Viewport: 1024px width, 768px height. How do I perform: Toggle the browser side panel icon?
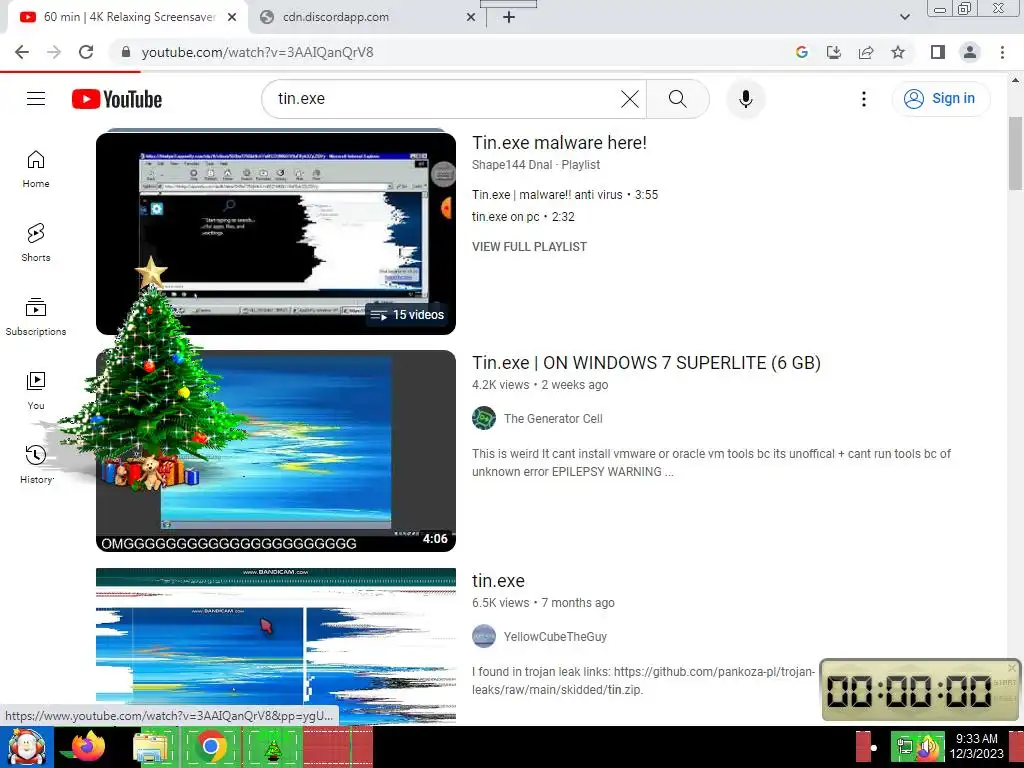click(938, 52)
